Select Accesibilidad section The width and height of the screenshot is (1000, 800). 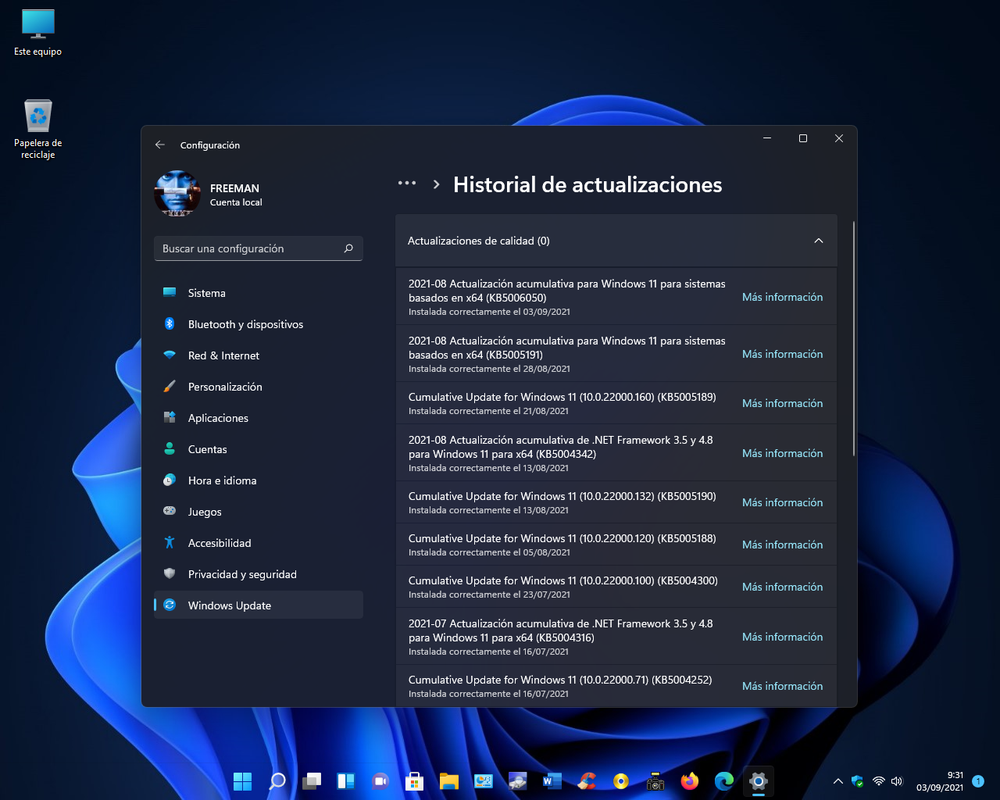pyautogui.click(x=258, y=543)
